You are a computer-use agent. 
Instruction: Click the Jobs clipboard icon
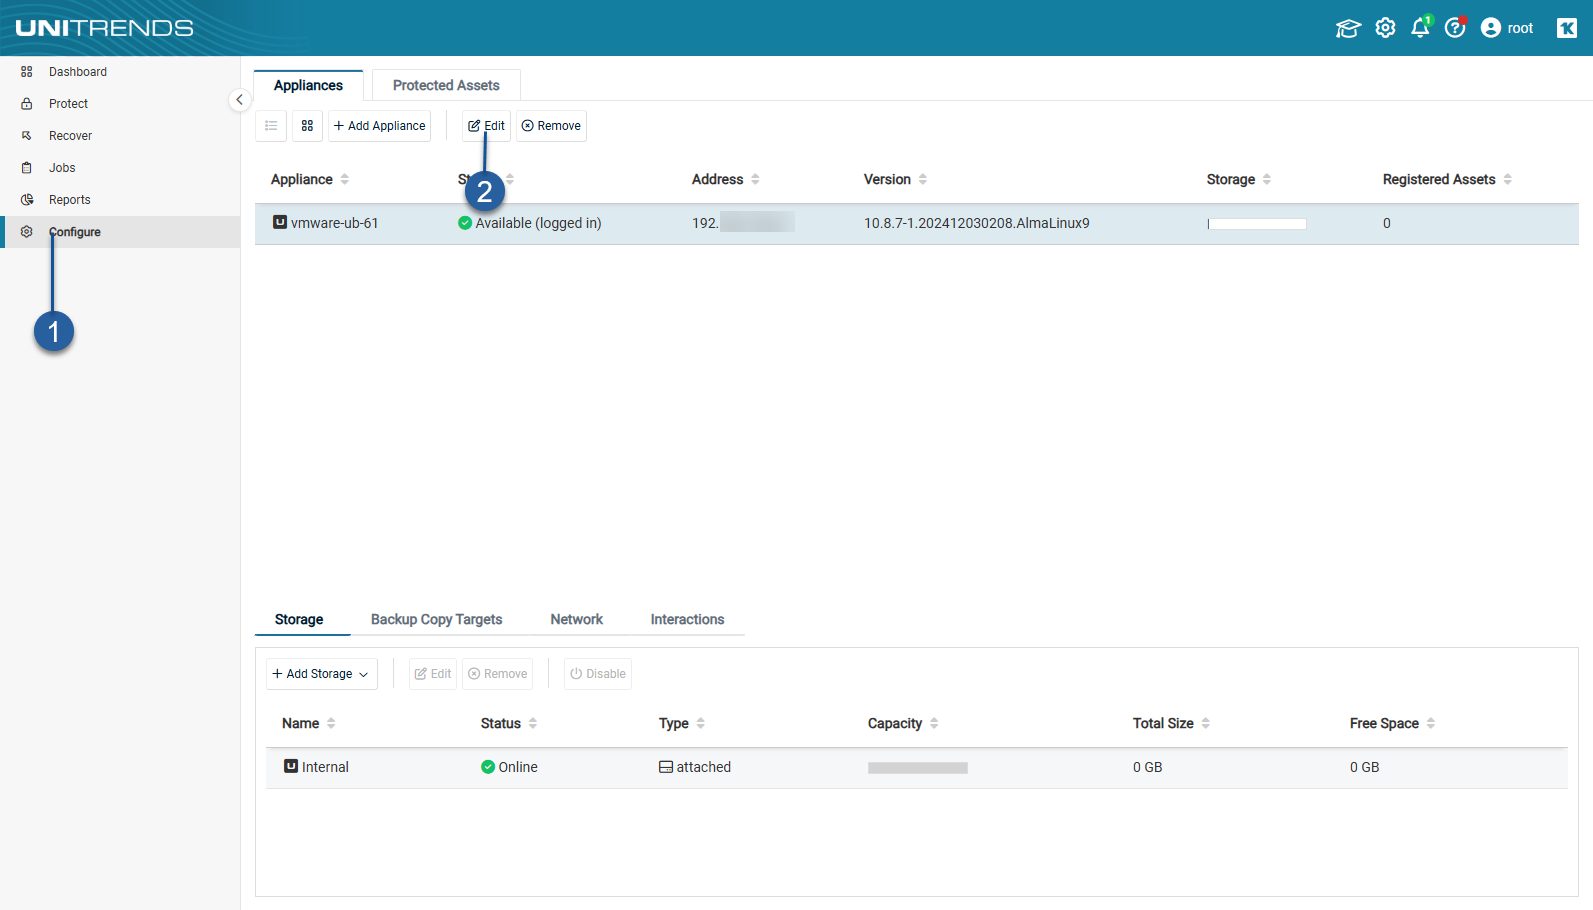(27, 168)
